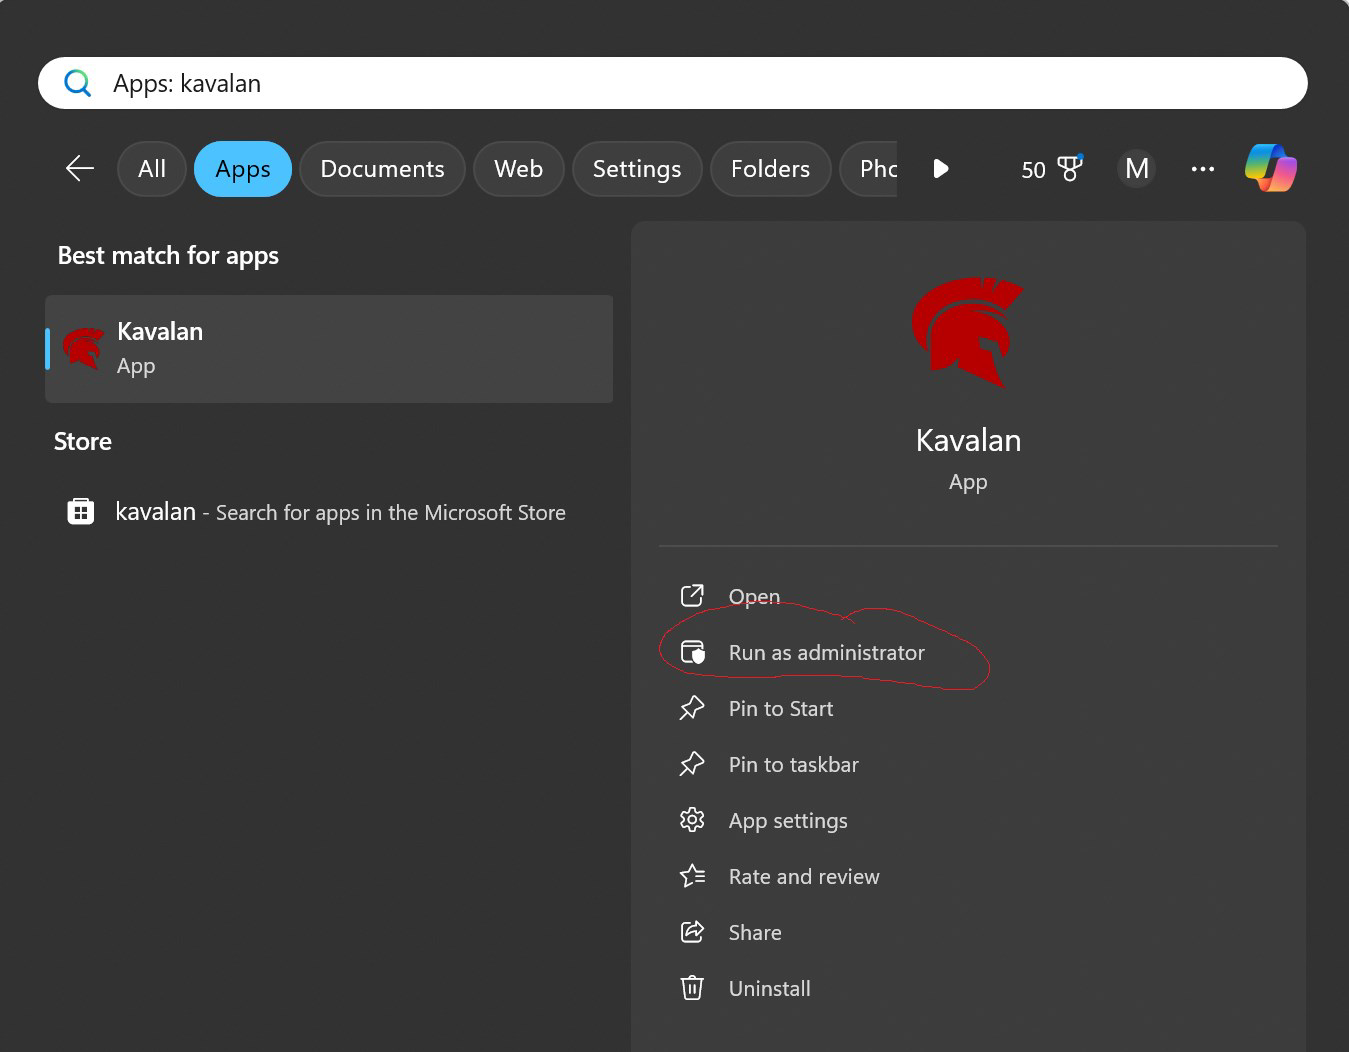Select the Apps filter tab

coord(243,169)
